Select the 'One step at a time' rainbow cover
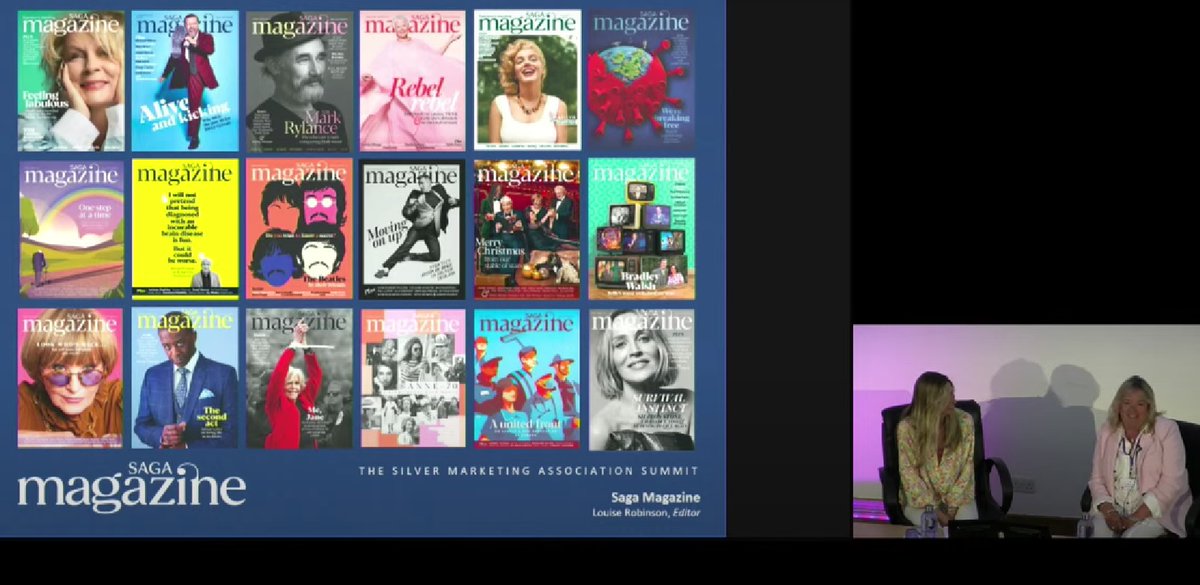The width and height of the screenshot is (1200, 585). (x=71, y=229)
